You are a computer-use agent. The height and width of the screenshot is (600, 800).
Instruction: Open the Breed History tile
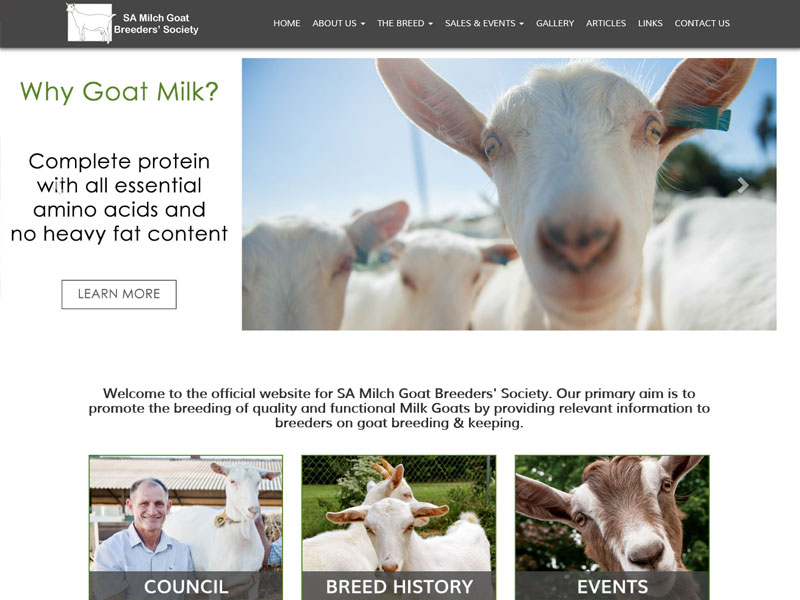[x=398, y=528]
